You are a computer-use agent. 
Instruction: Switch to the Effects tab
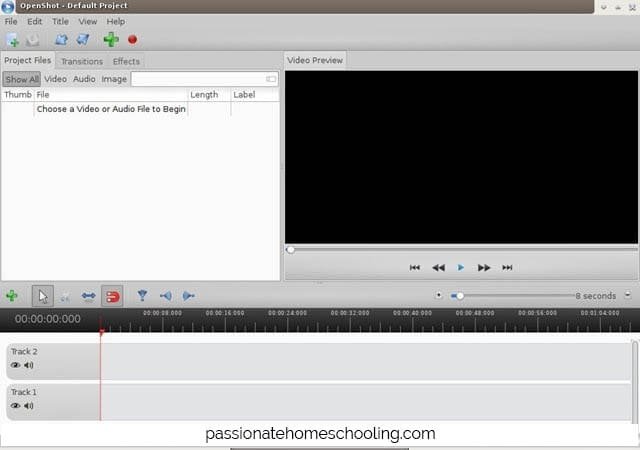pos(126,61)
